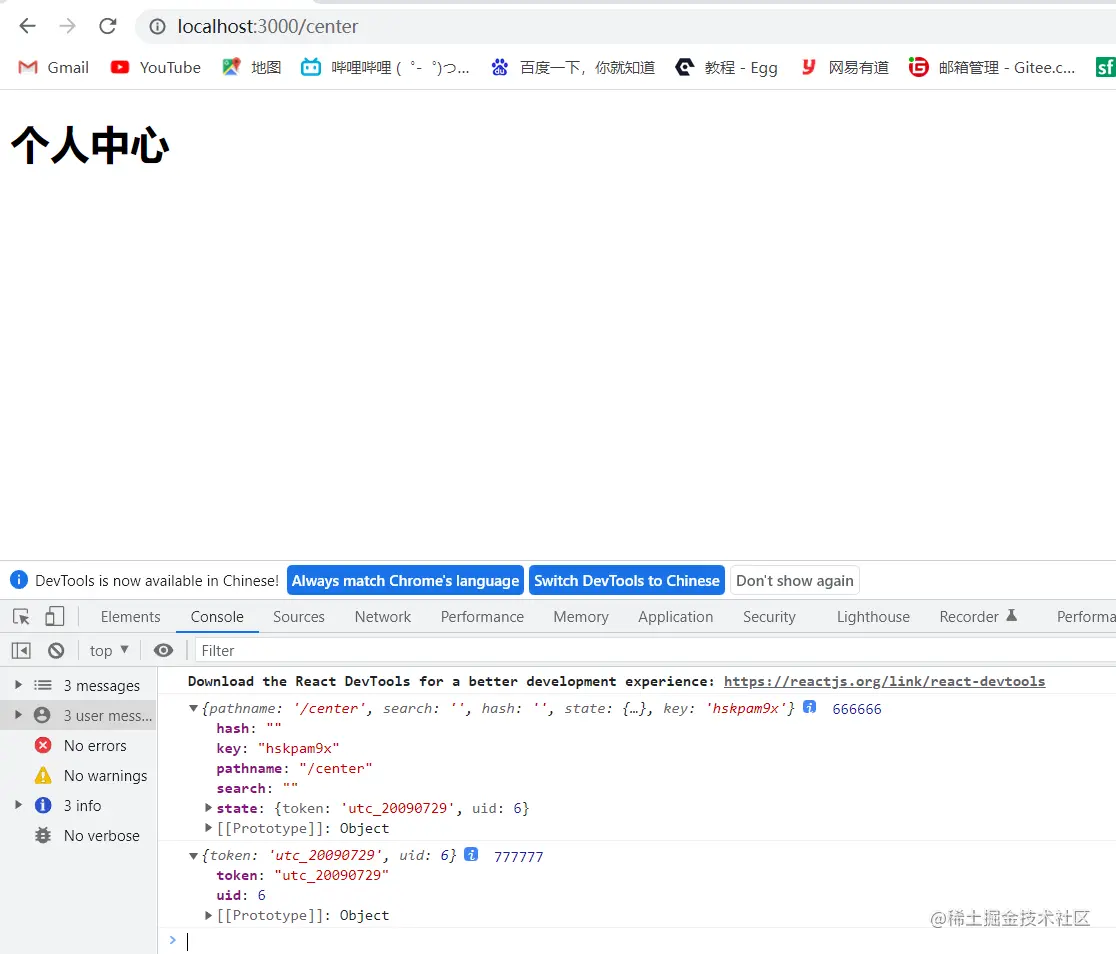Click the key: "hskpam9x" property
This screenshot has height=954, width=1116.
point(278,748)
